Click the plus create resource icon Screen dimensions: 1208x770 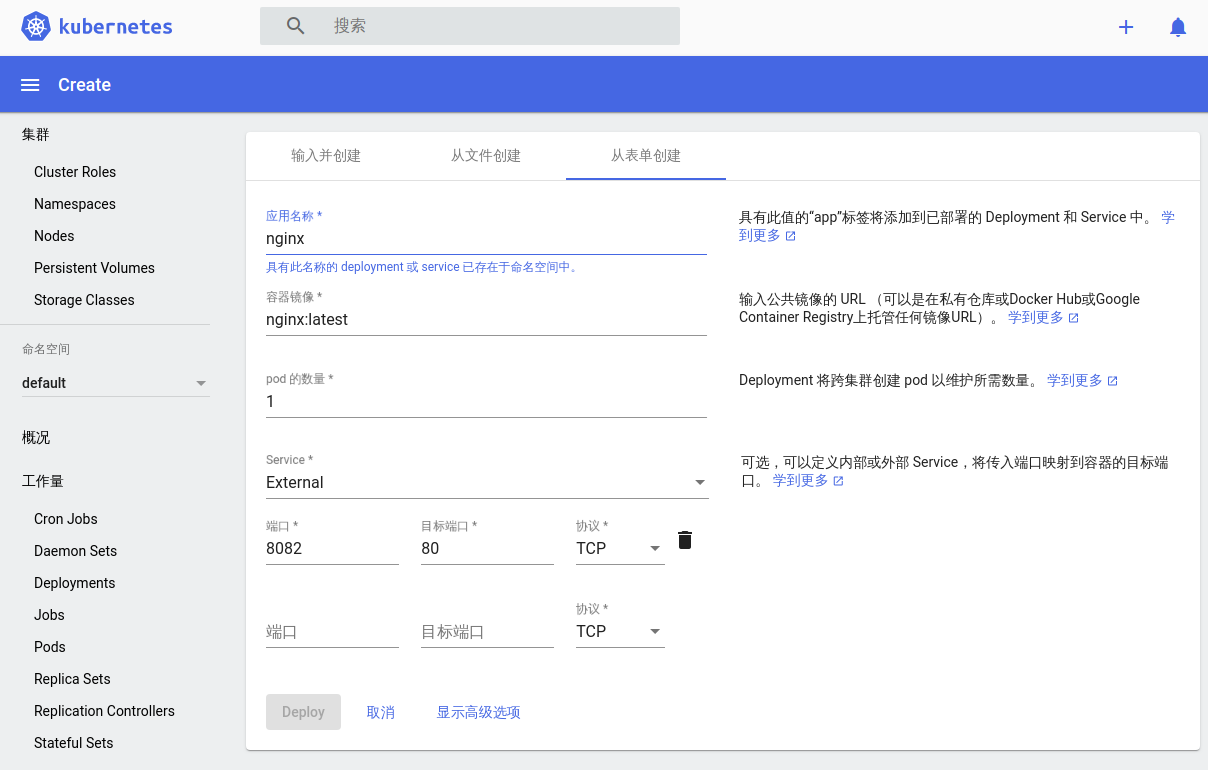point(1126,27)
